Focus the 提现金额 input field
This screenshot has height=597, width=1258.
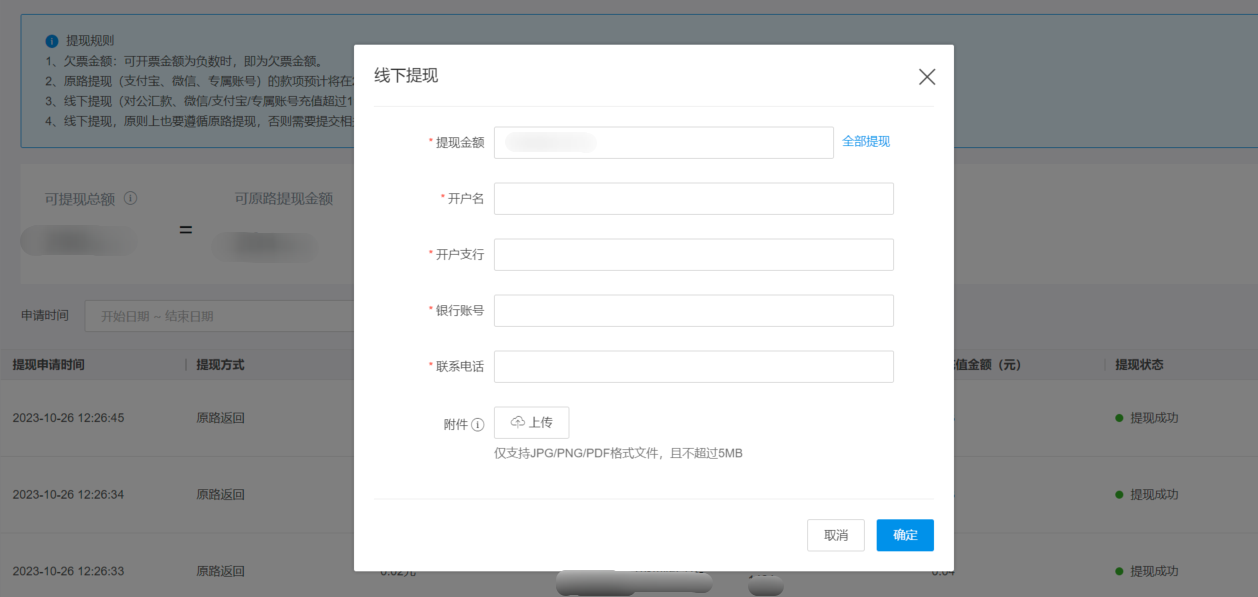[x=663, y=143]
